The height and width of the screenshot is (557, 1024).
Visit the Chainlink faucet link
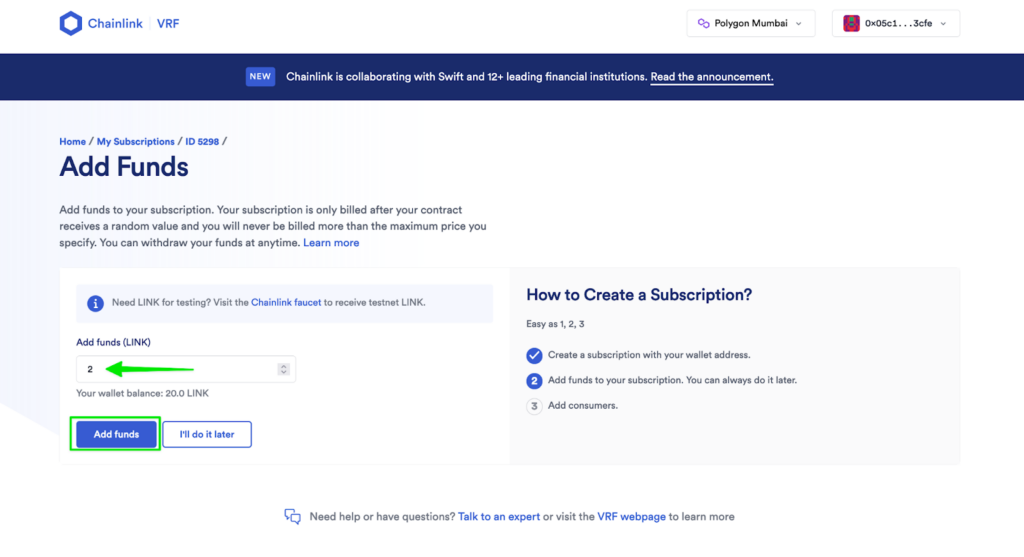click(286, 302)
